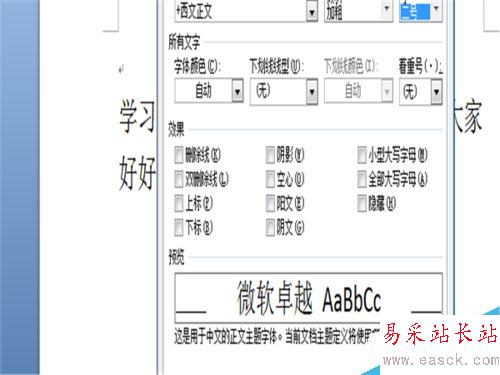Toggle the 阴文 engrave checkbox
The height and width of the screenshot is (375, 500).
tap(270, 228)
